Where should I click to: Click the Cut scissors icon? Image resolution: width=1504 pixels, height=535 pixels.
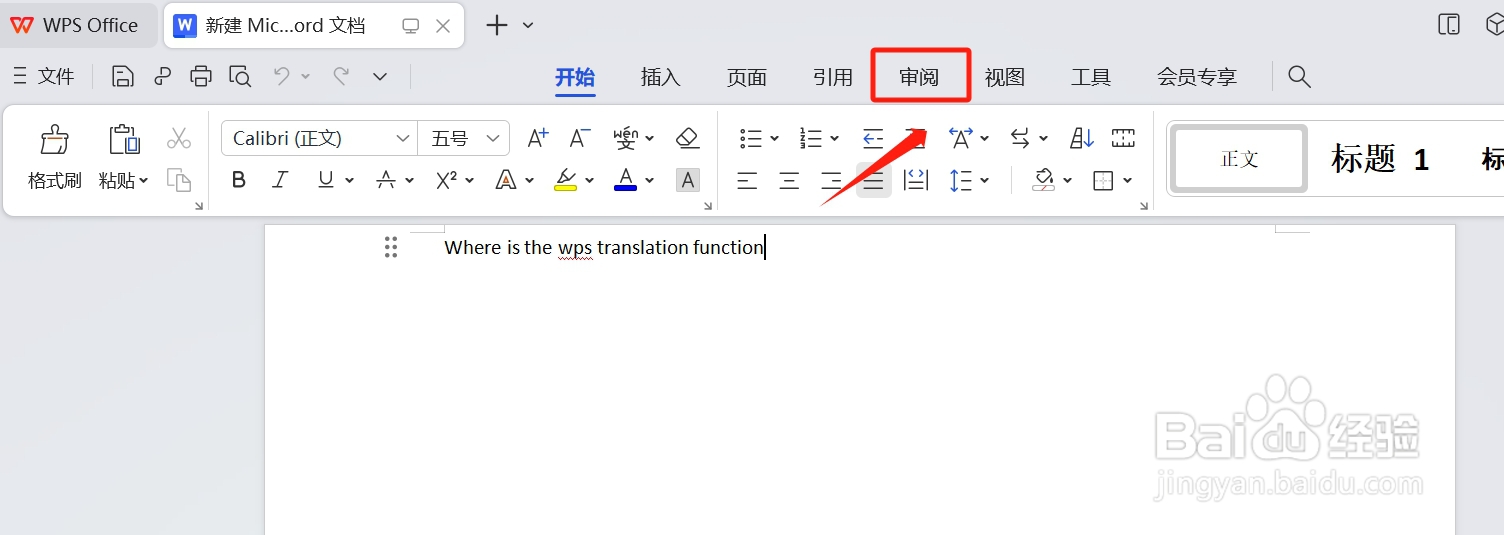(179, 138)
